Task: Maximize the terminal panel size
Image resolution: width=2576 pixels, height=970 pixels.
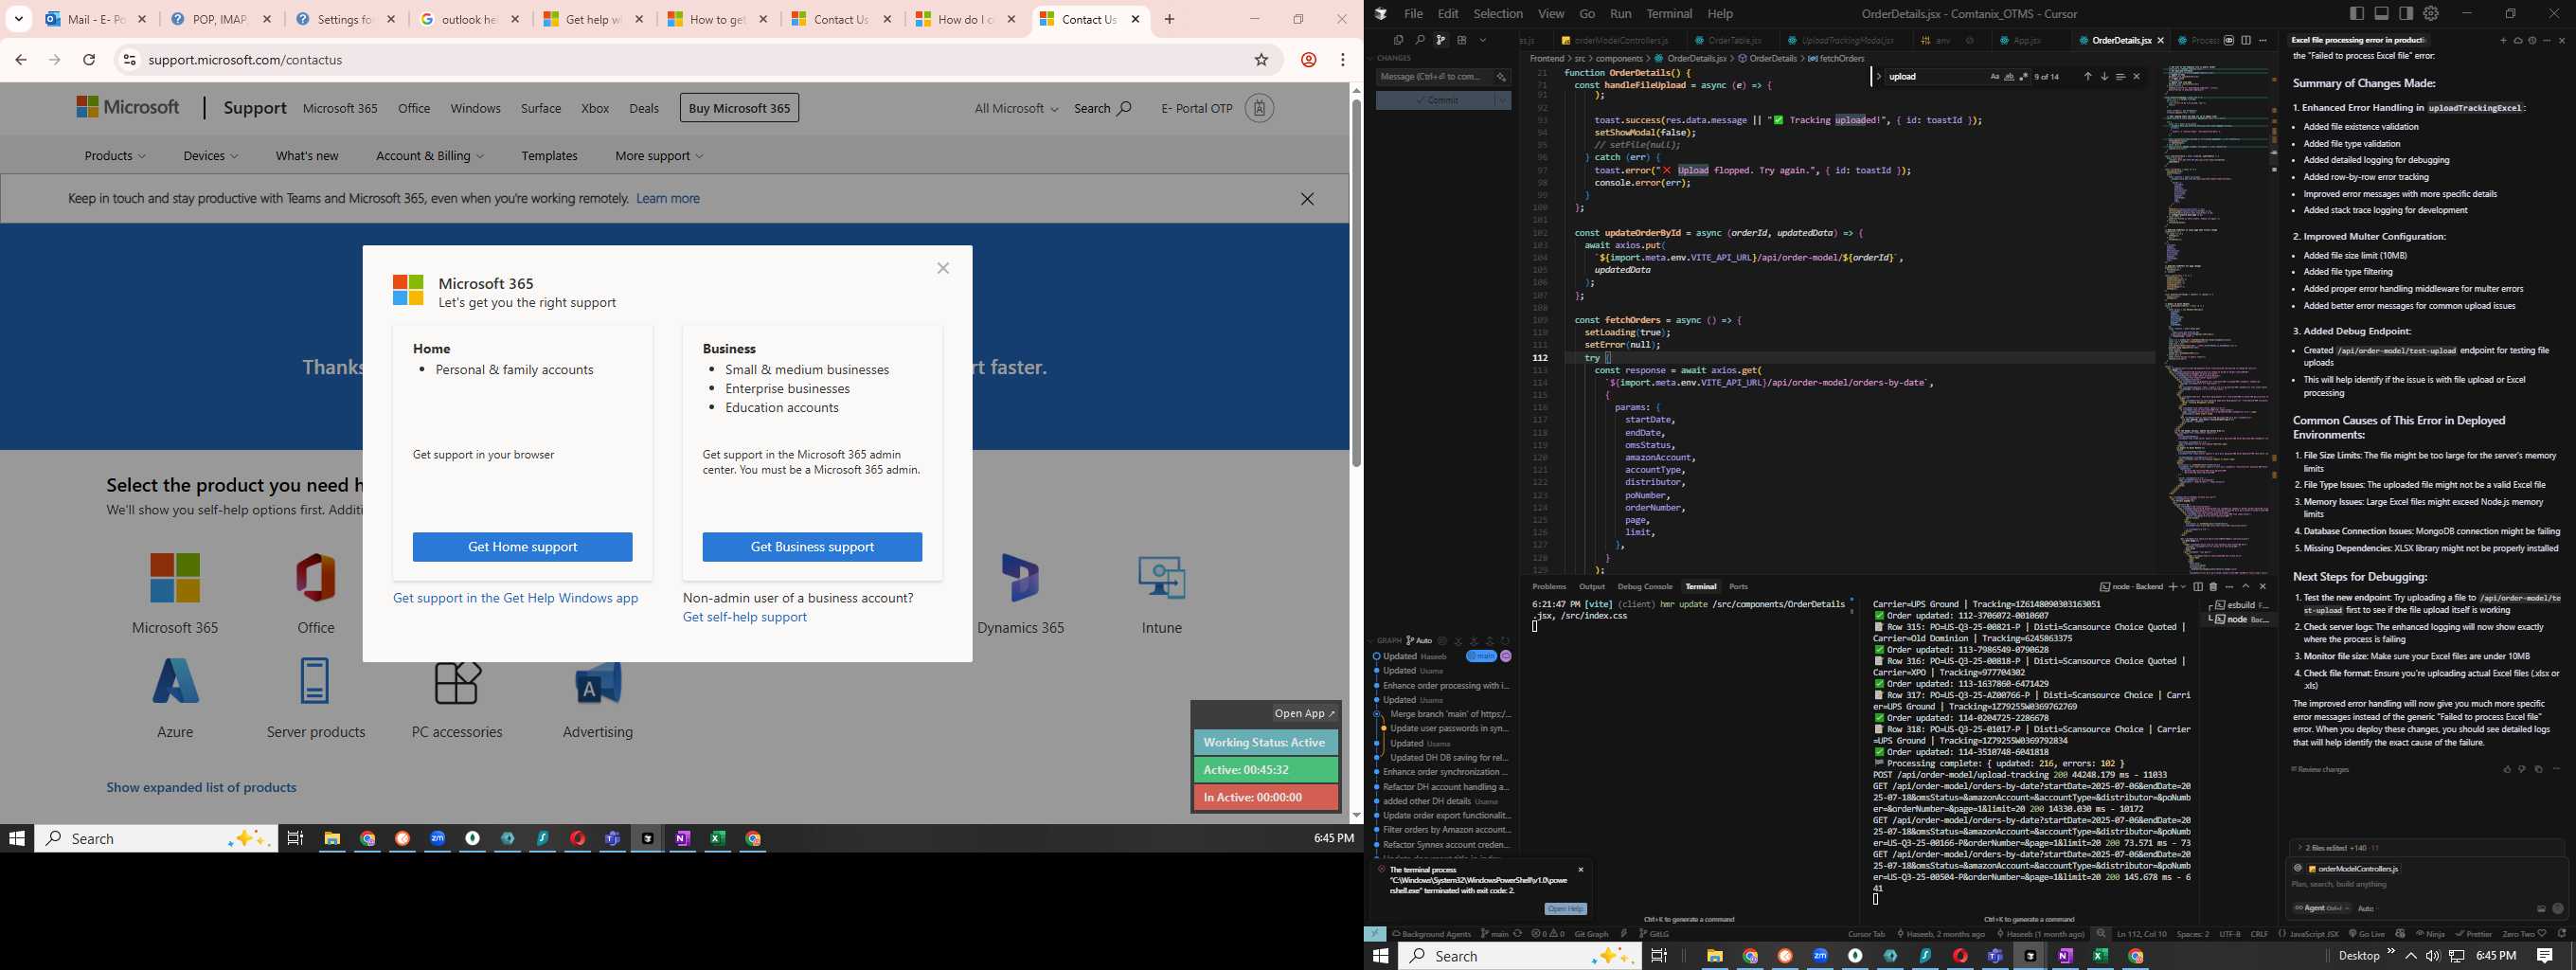Action: (x=2246, y=587)
